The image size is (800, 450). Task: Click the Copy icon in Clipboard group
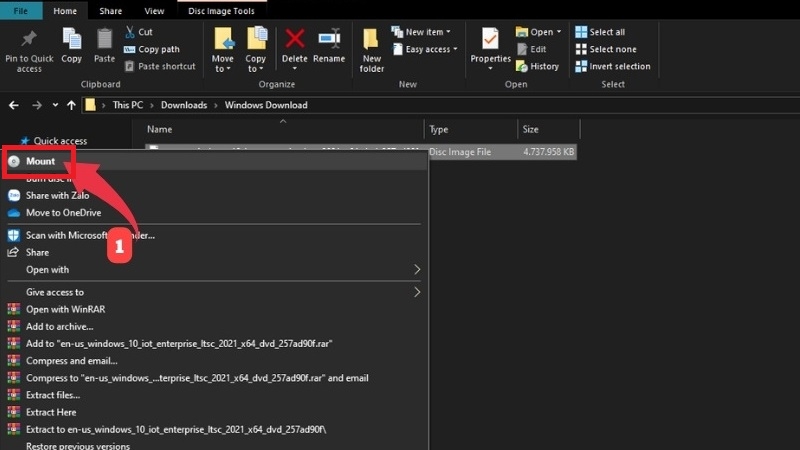tap(71, 40)
